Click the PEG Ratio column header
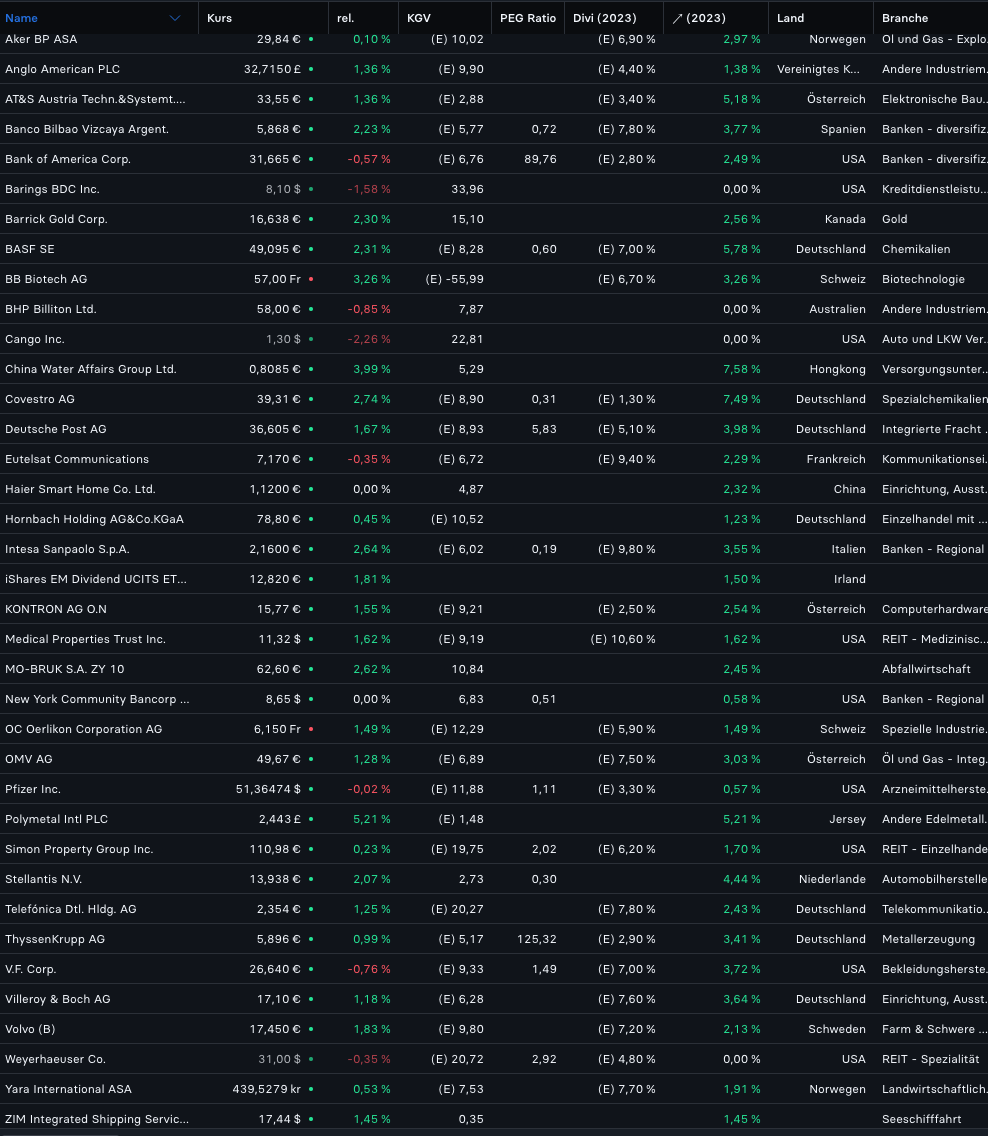988x1136 pixels. [527, 17]
